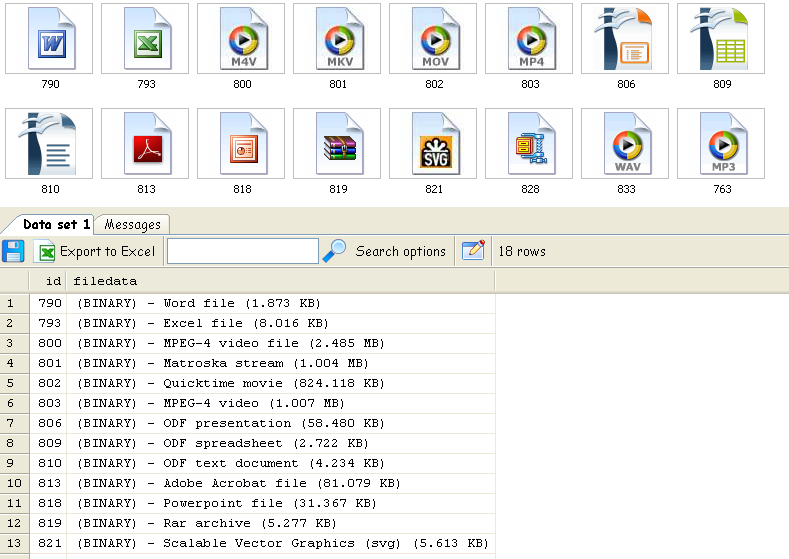This screenshot has height=559, width=789.
Task: Focus the search text field
Action: click(243, 251)
